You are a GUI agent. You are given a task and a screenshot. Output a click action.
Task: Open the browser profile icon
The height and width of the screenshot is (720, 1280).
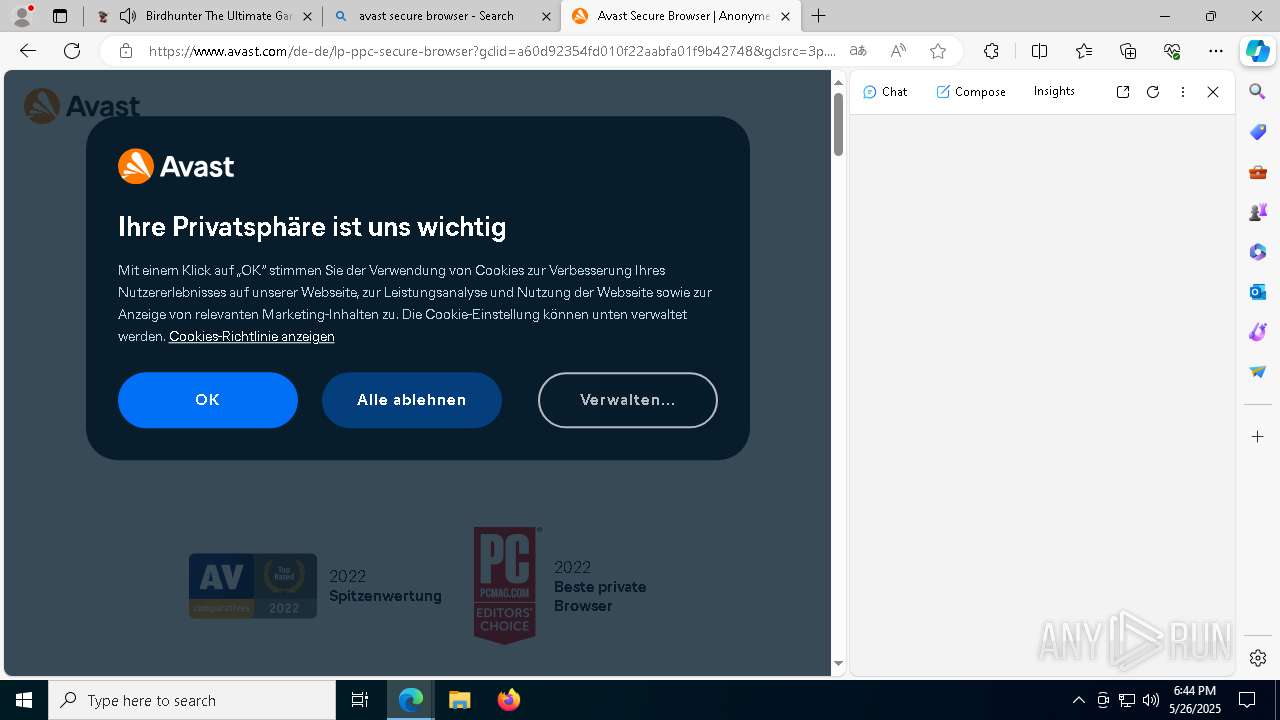tap(21, 16)
